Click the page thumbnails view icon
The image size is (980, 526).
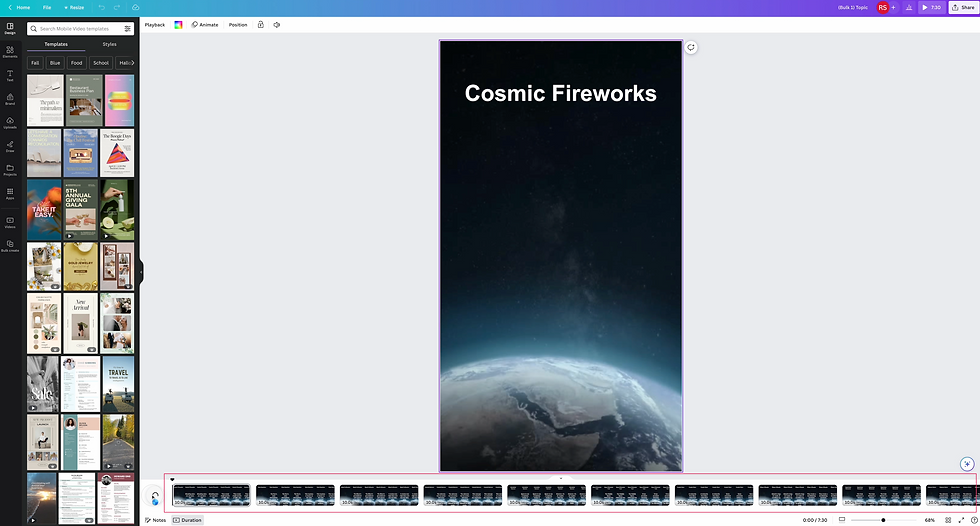click(842, 520)
